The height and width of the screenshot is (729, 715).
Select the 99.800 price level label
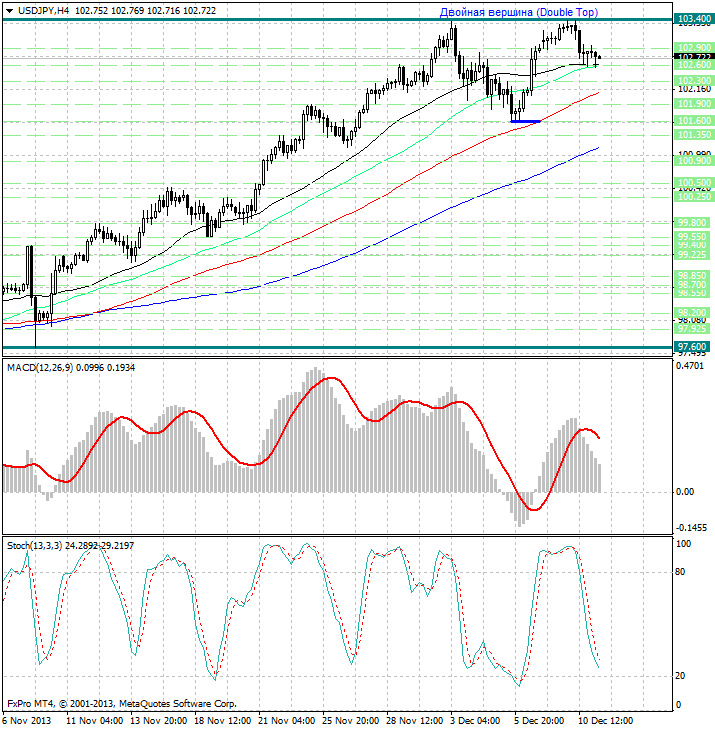(691, 222)
